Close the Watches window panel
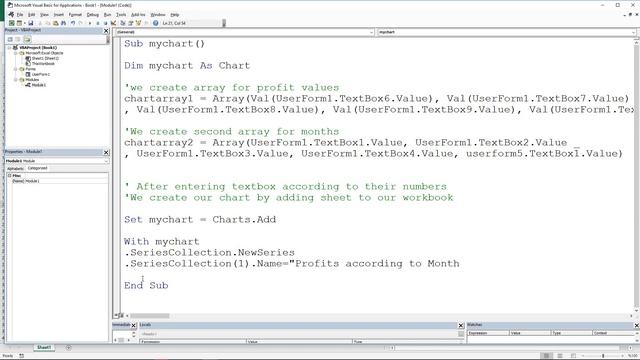 pyautogui.click(x=636, y=325)
